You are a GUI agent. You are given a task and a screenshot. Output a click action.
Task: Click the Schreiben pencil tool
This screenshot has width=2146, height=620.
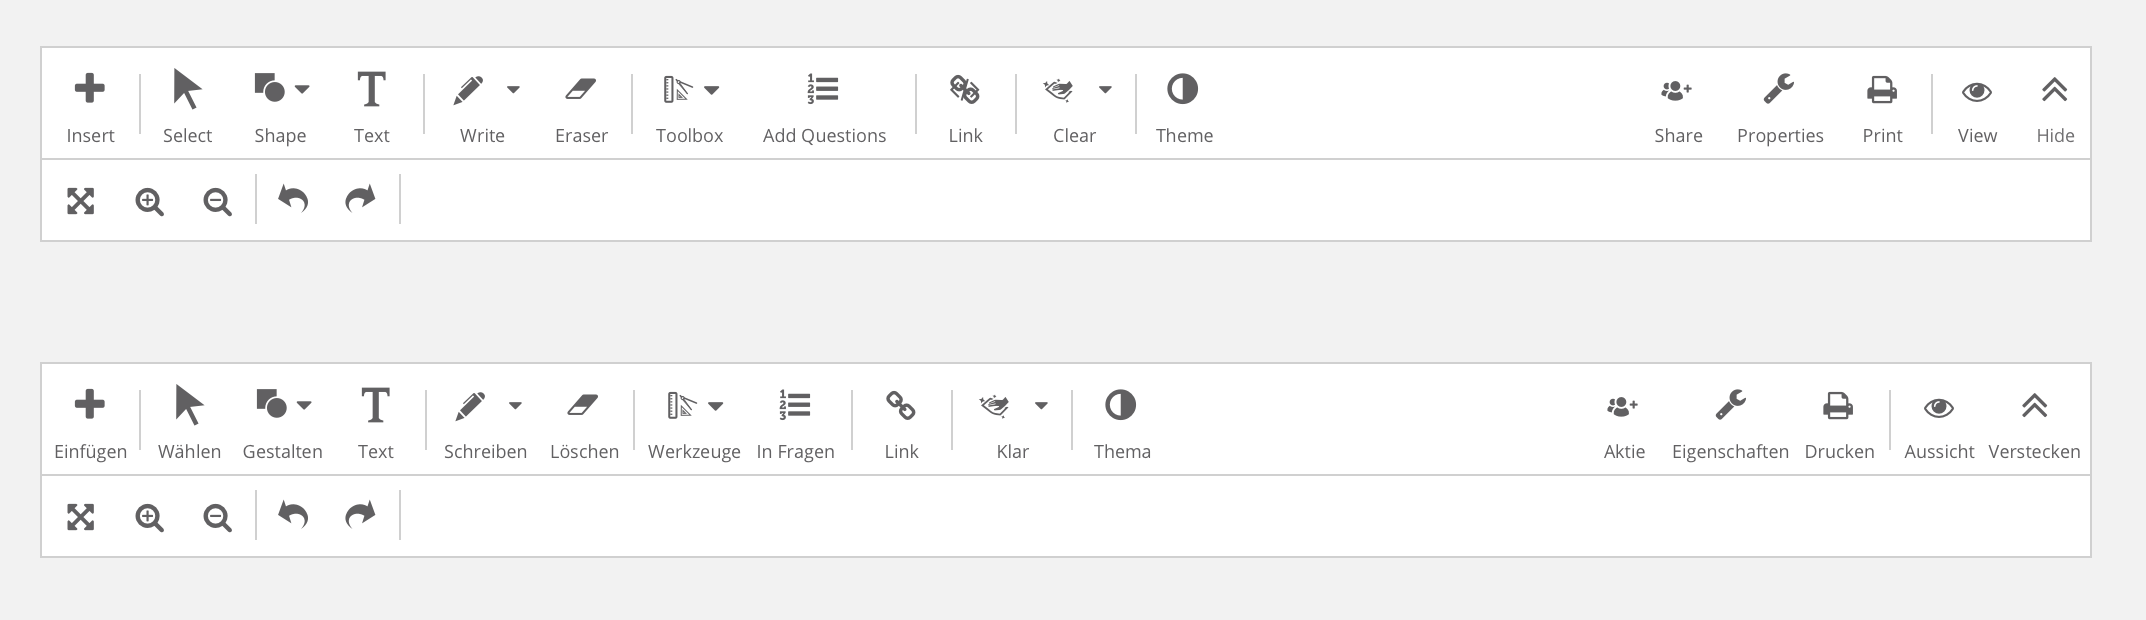[470, 406]
